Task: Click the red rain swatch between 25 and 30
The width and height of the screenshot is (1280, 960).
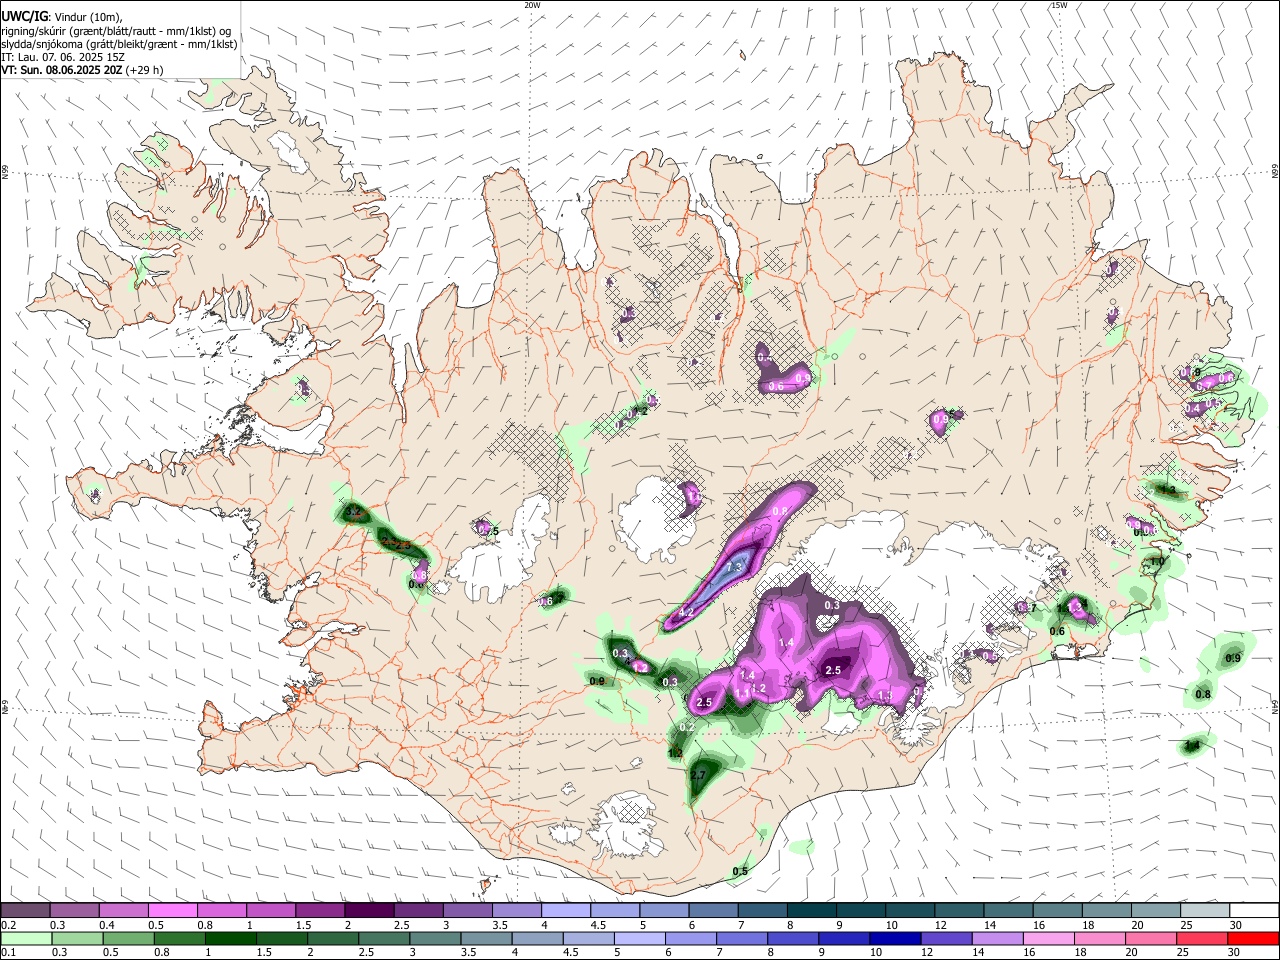Action: [1201, 938]
